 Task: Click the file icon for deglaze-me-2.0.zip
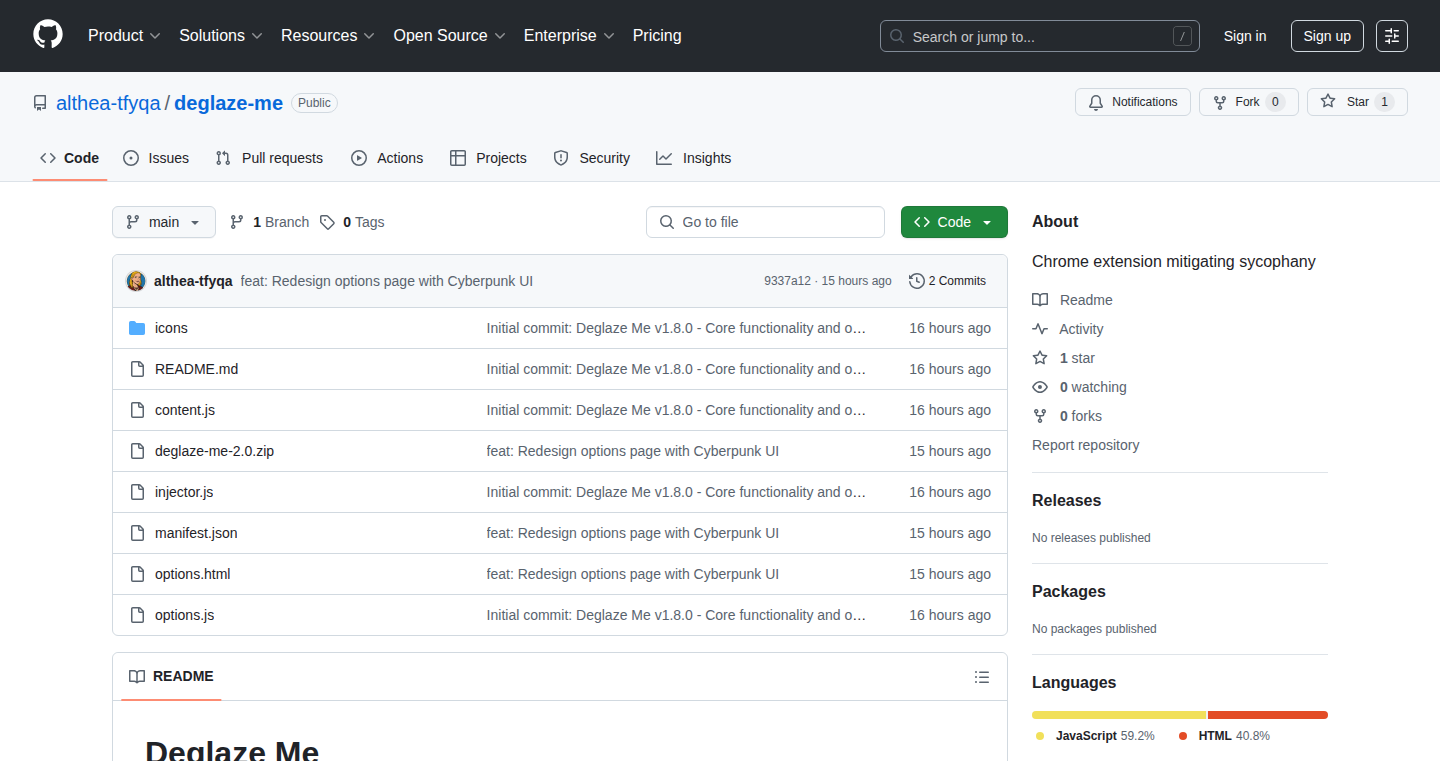pyautogui.click(x=137, y=451)
